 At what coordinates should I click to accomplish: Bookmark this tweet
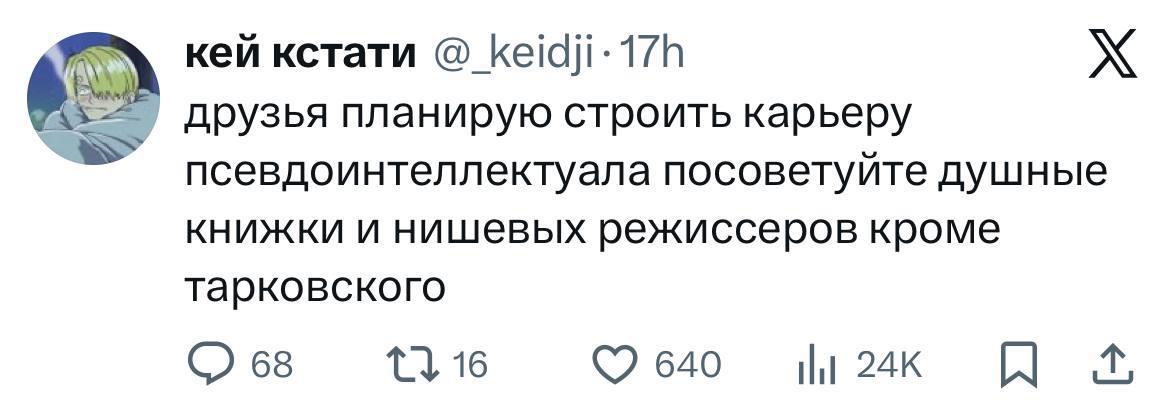[1017, 365]
